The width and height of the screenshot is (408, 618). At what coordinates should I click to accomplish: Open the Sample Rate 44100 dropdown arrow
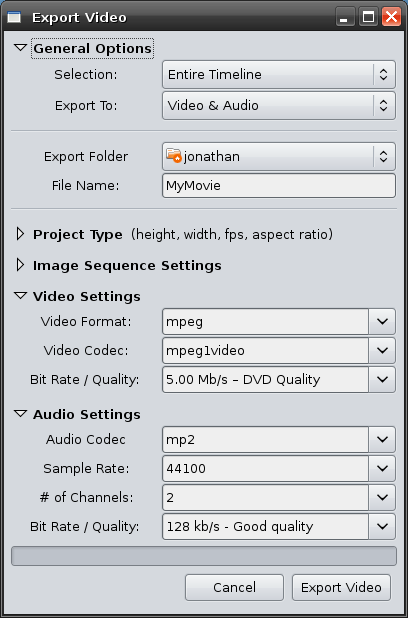[382, 469]
